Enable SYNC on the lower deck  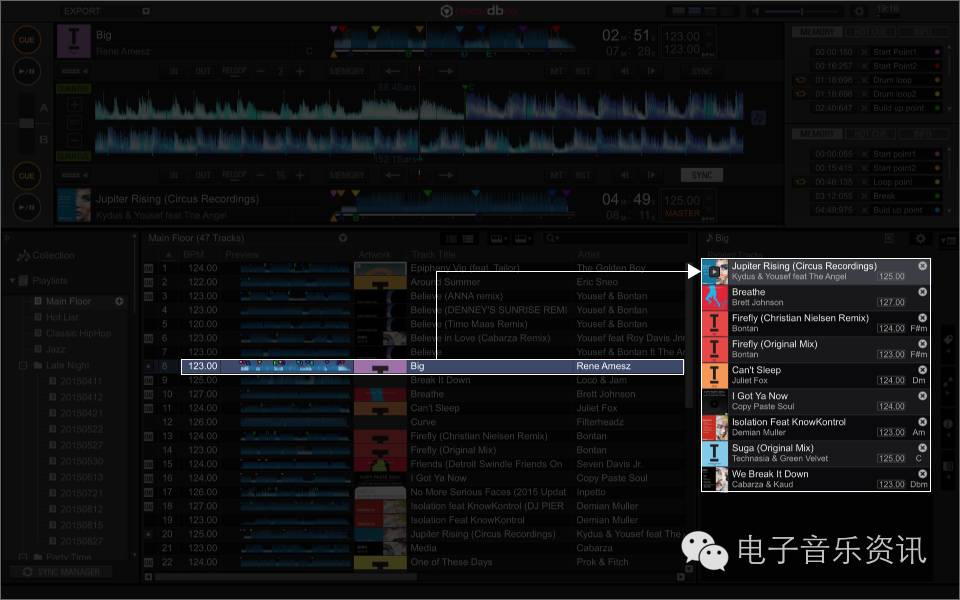(701, 175)
